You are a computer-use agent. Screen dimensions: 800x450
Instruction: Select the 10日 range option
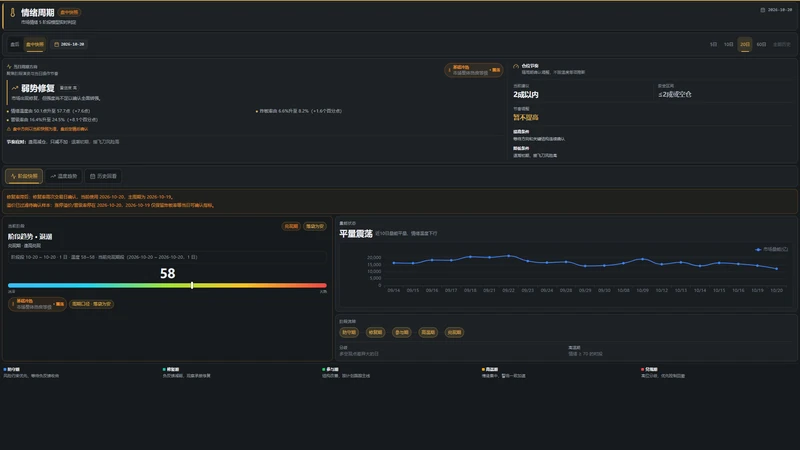[x=729, y=44]
